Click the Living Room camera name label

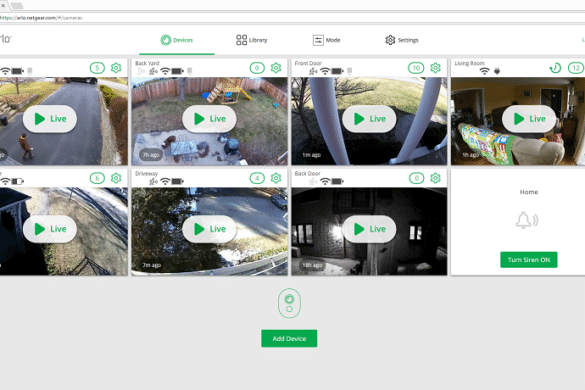469,63
